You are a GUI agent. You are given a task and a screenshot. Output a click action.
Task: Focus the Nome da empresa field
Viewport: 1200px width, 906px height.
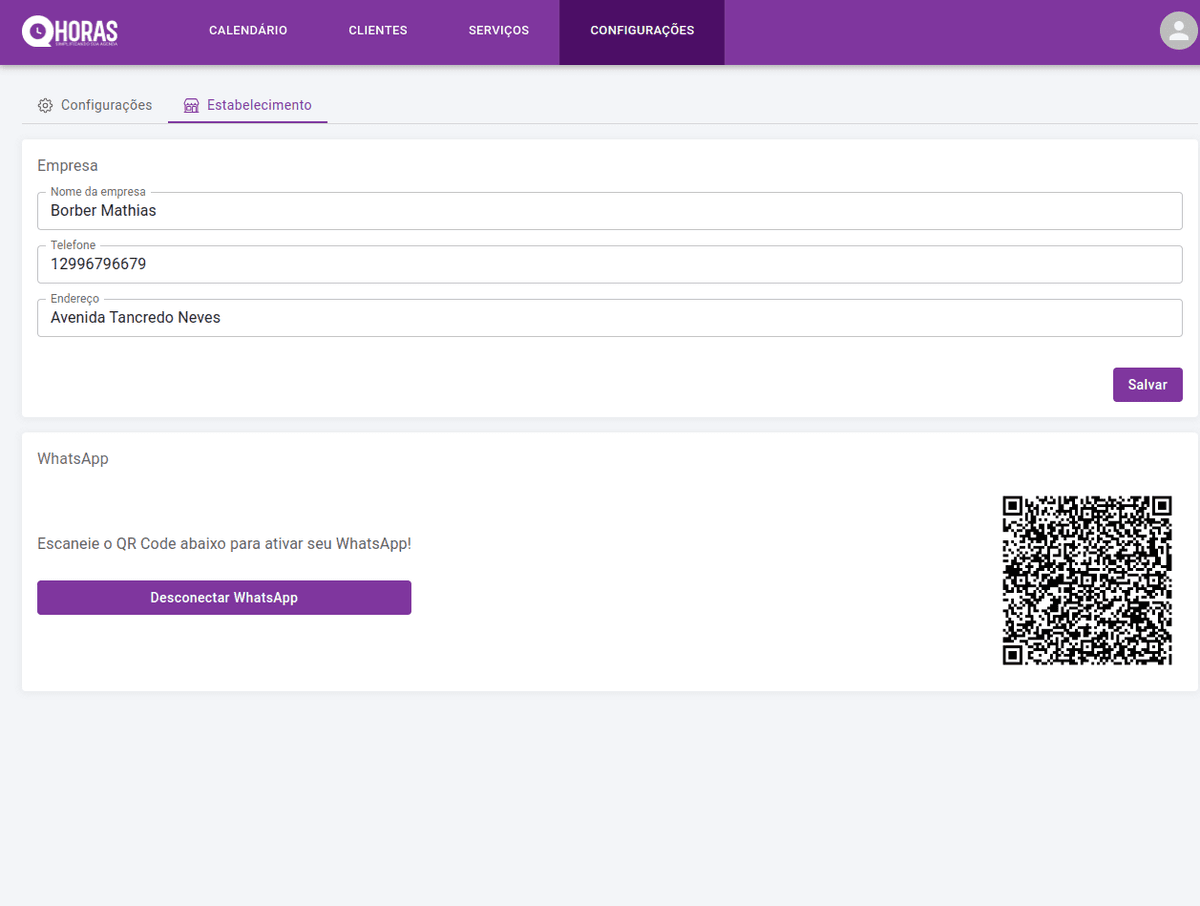coord(610,211)
